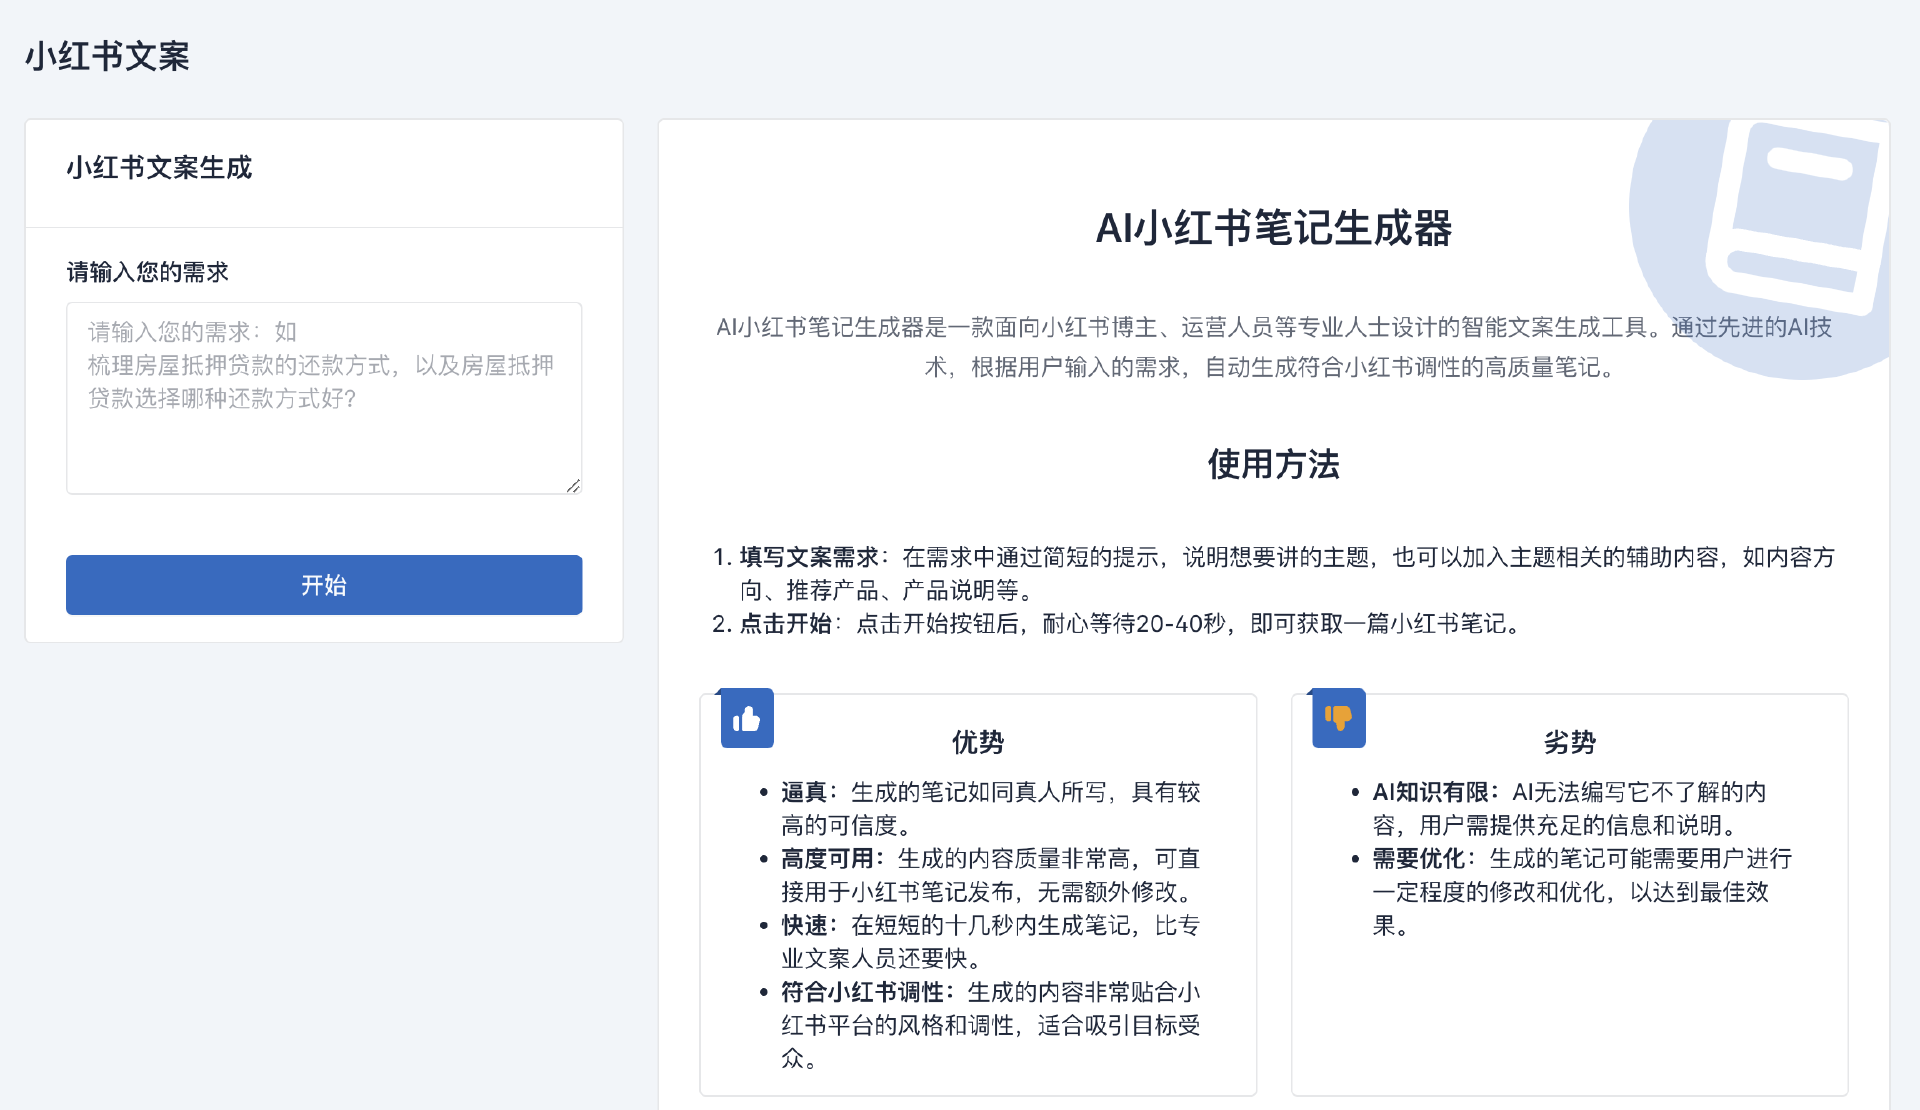This screenshot has width=1920, height=1110.
Task: Click the 优势 card title
Action: [x=977, y=742]
